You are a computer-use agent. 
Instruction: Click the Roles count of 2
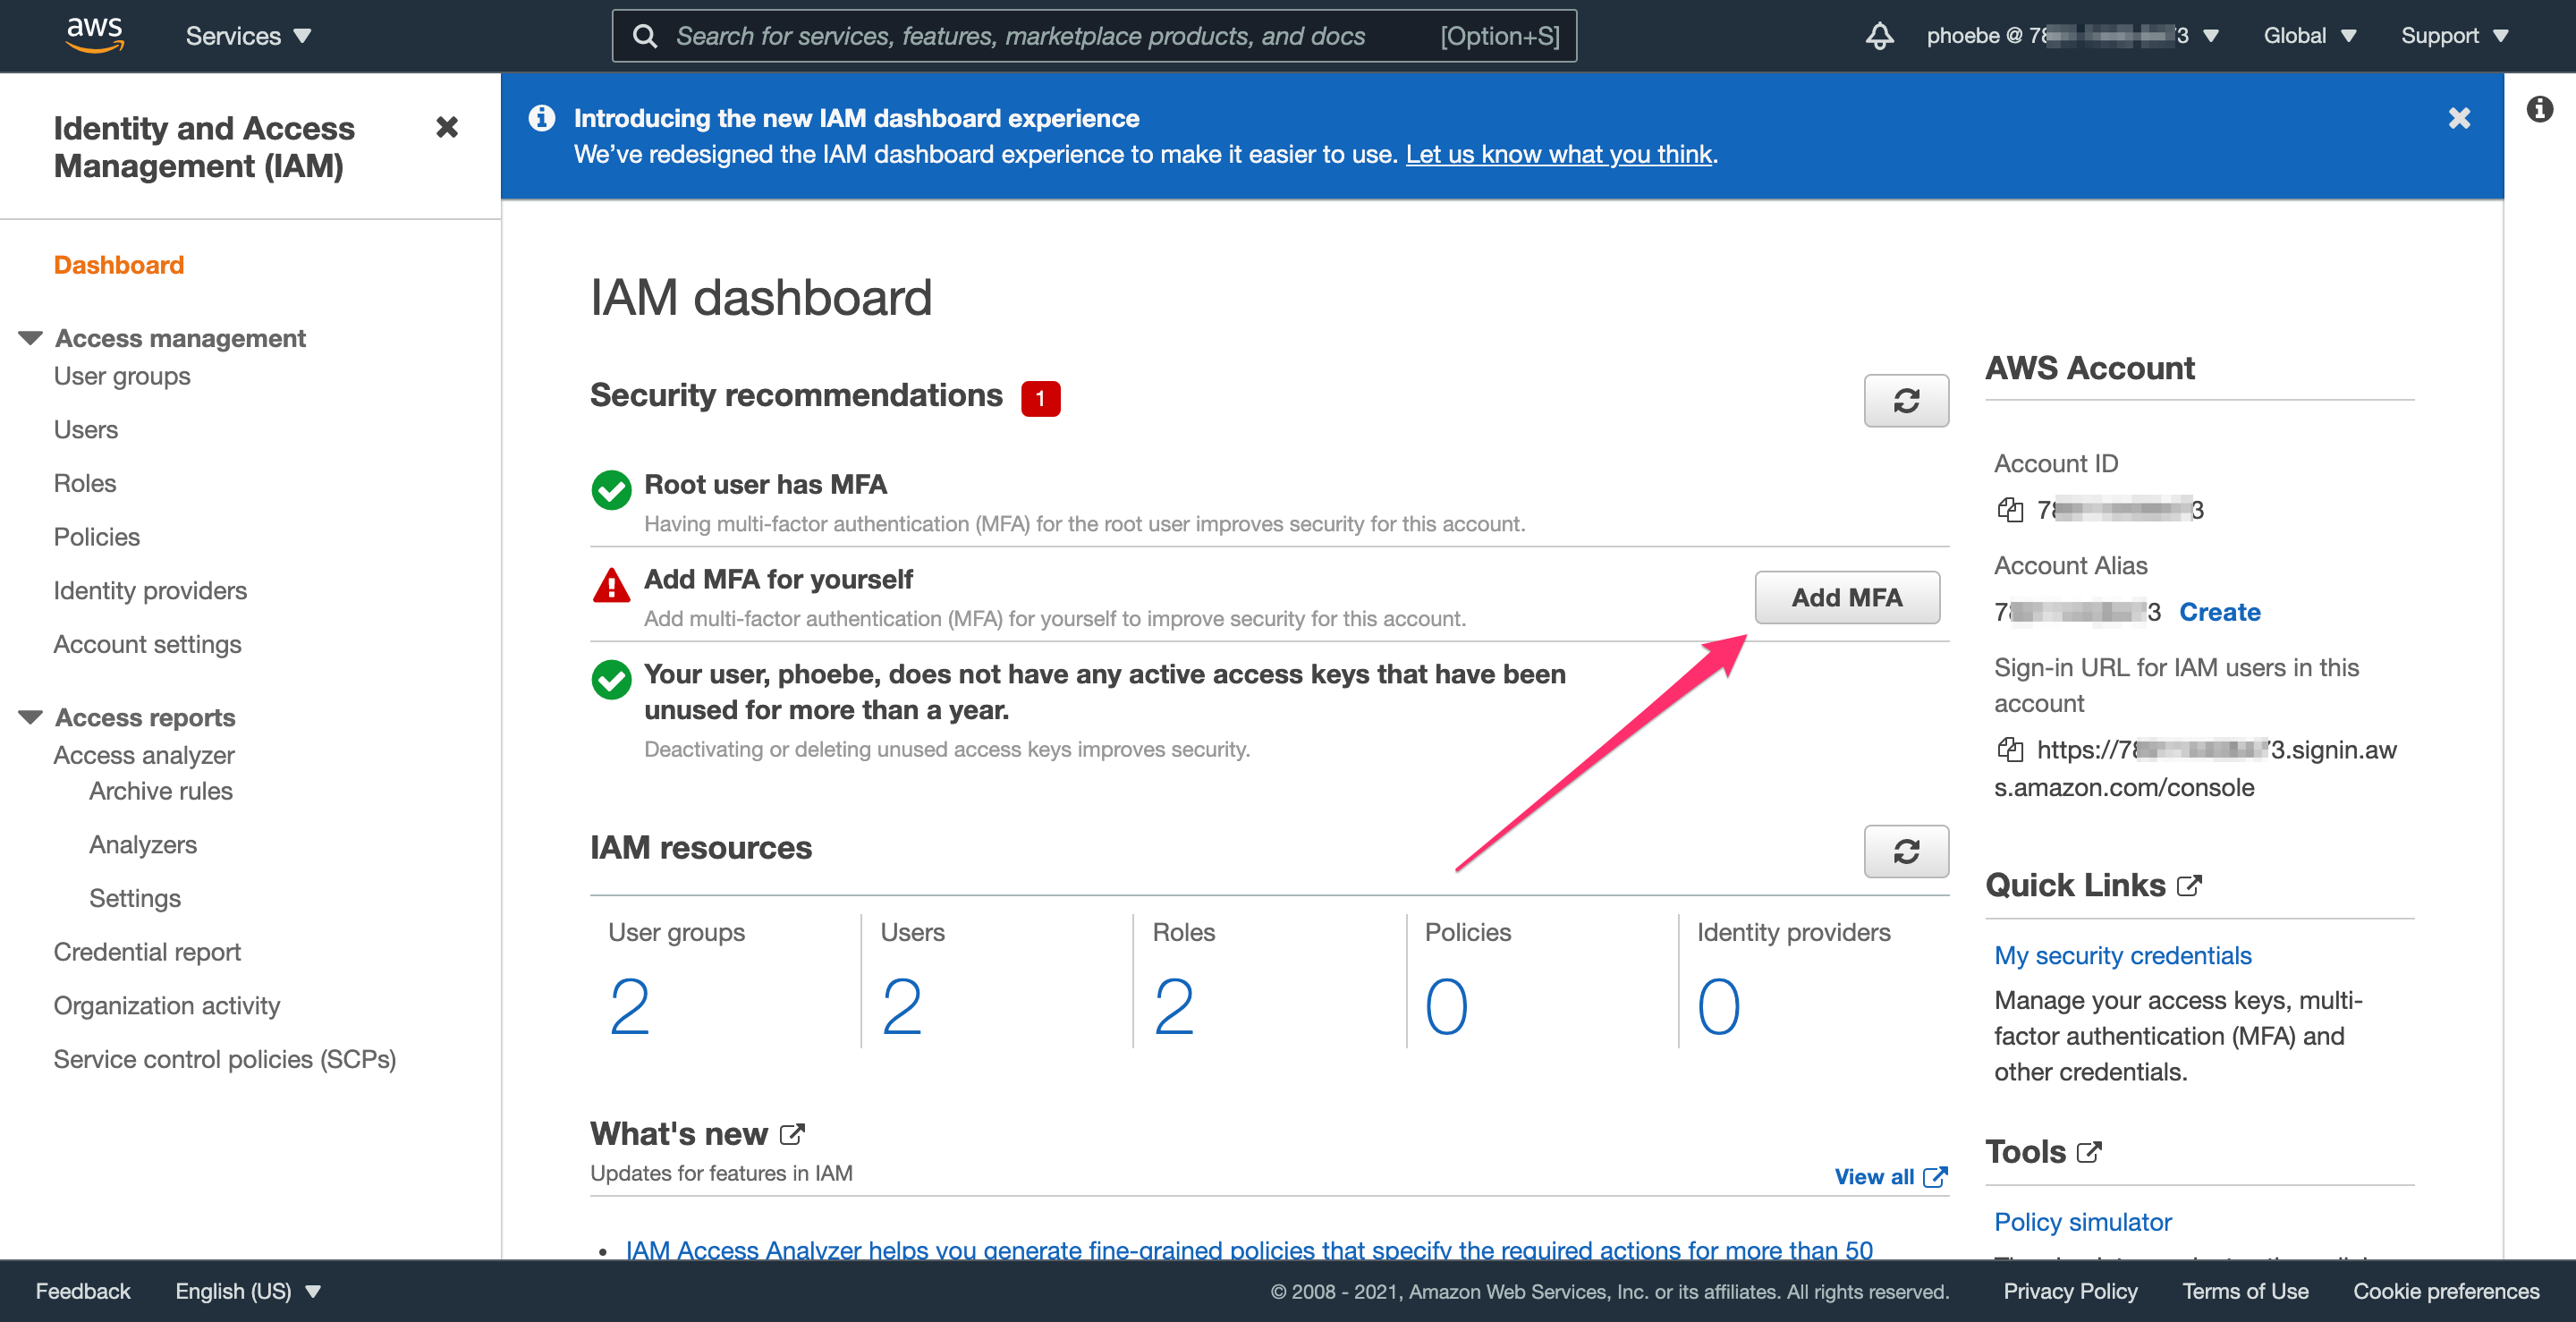1173,1006
